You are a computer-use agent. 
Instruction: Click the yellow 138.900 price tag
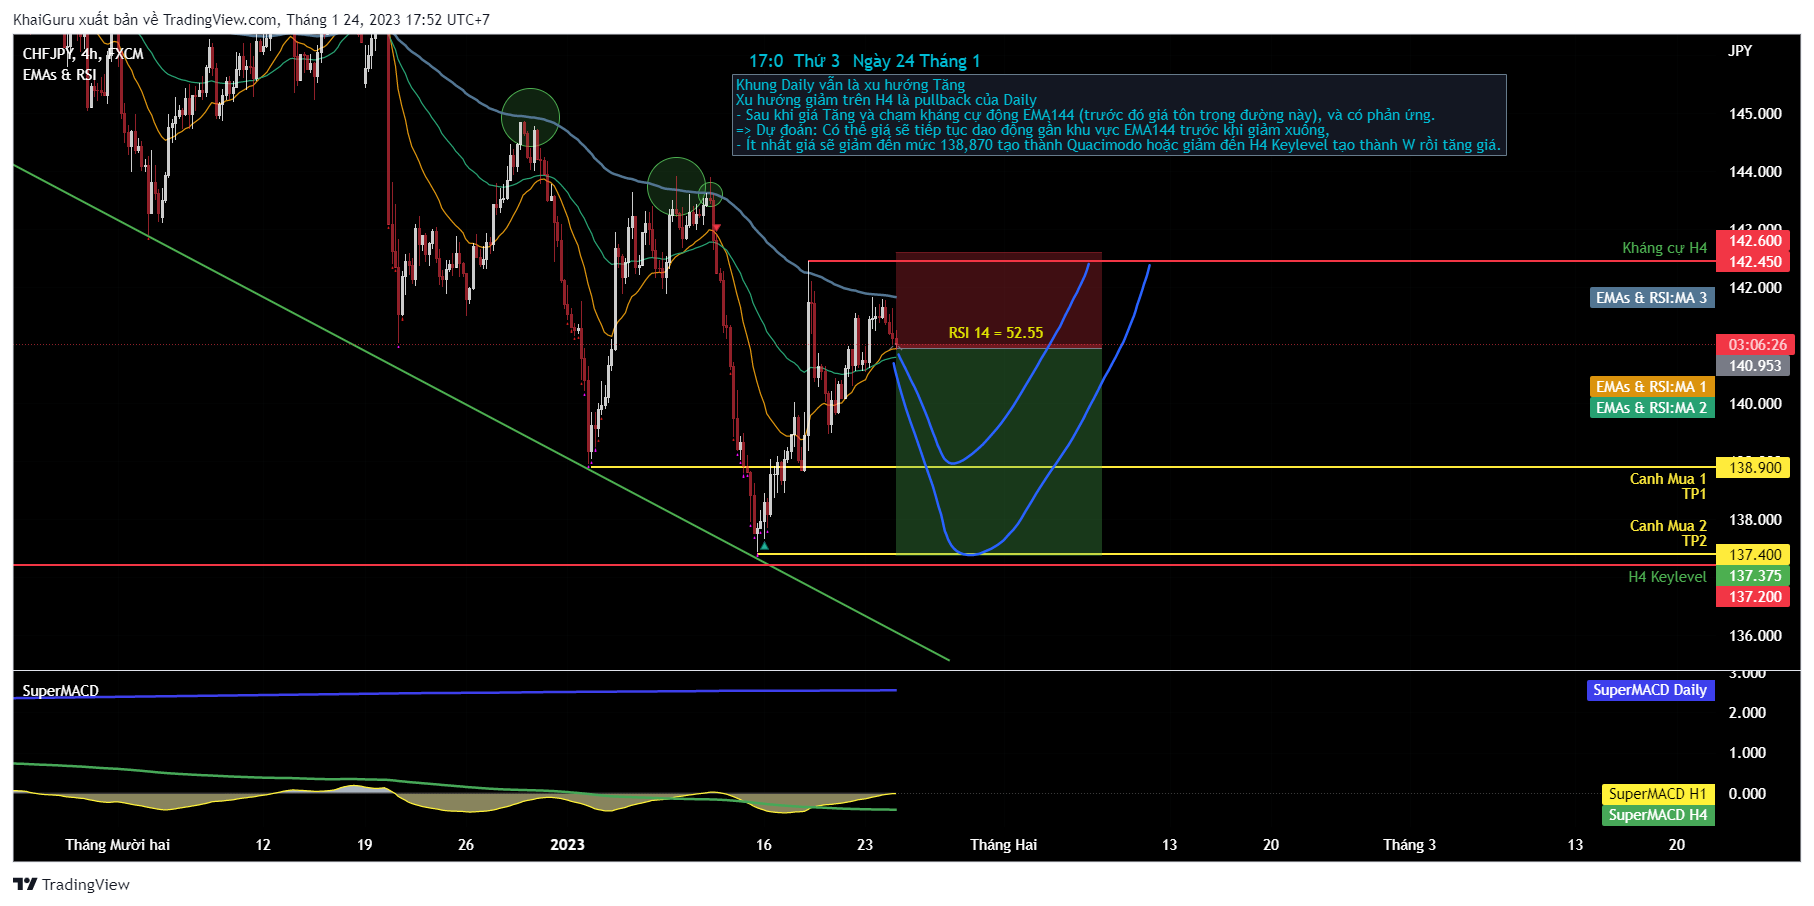coord(1755,468)
